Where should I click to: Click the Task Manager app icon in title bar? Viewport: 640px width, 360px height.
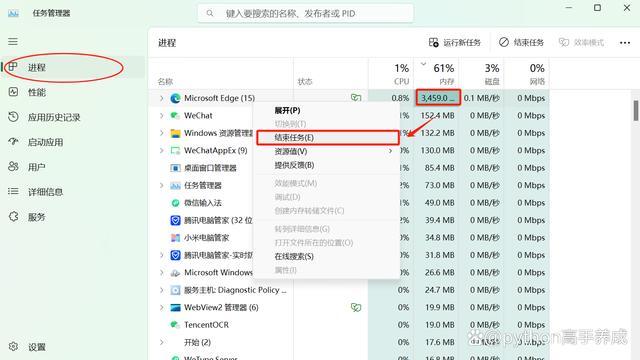(x=13, y=13)
